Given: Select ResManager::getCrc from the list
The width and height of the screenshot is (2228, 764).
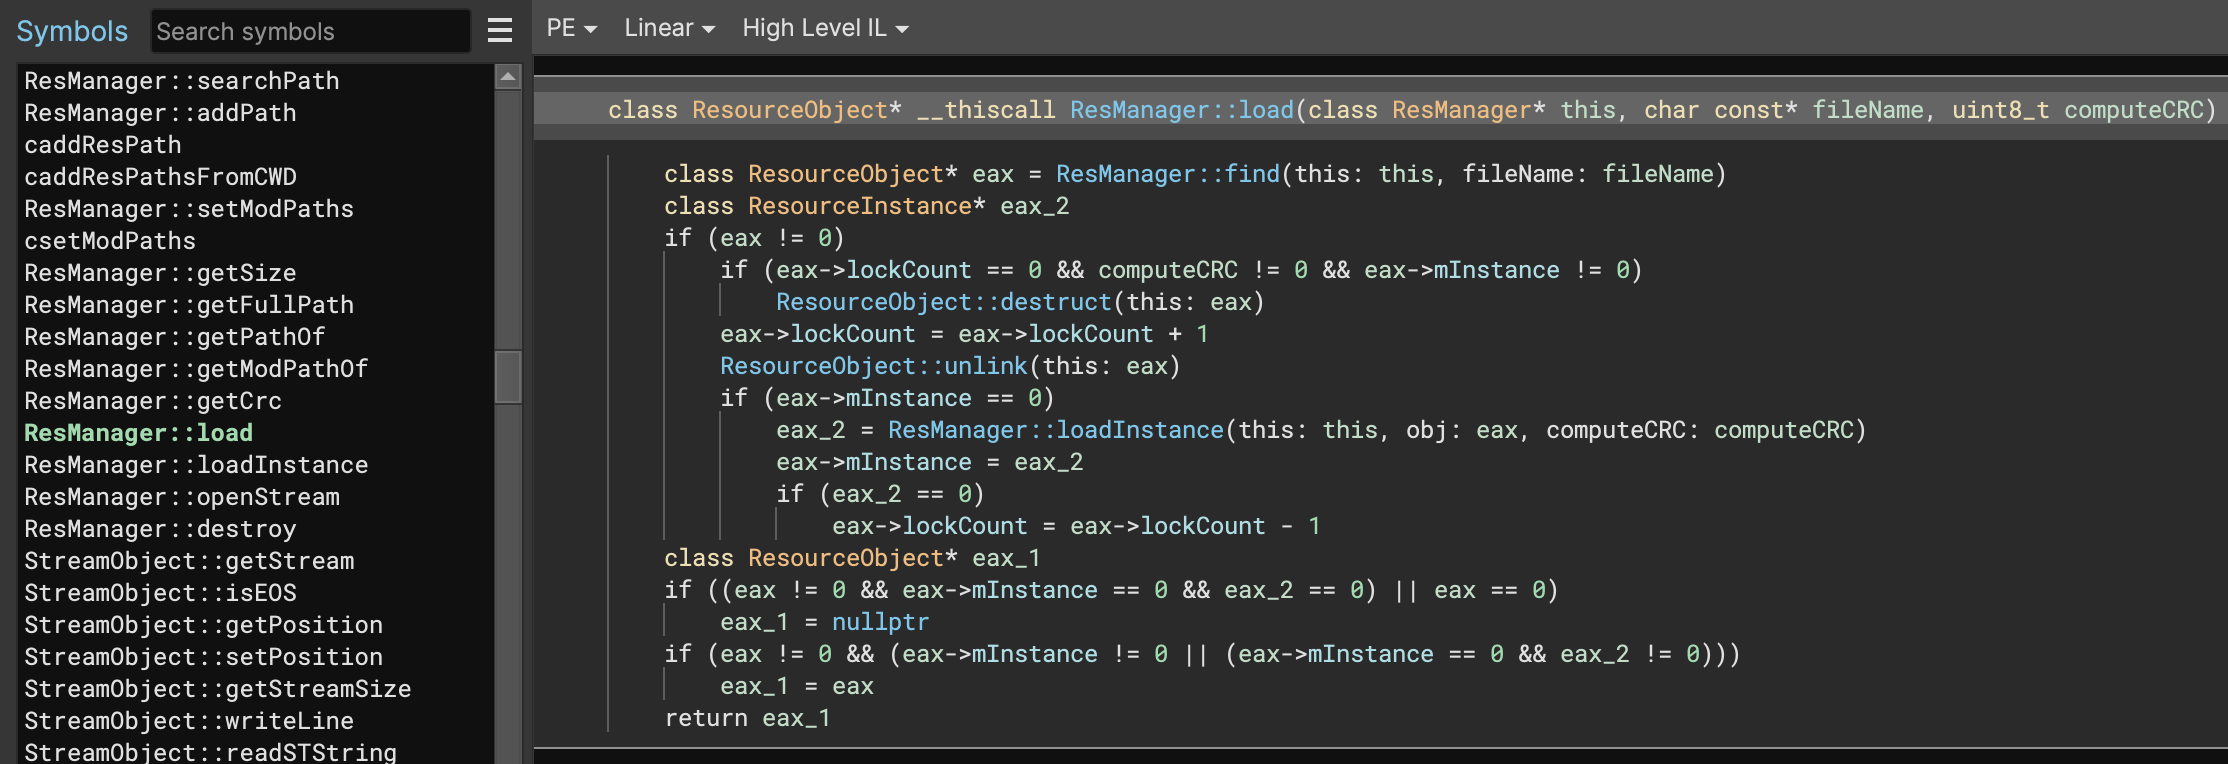Looking at the screenshot, I should click(x=153, y=401).
